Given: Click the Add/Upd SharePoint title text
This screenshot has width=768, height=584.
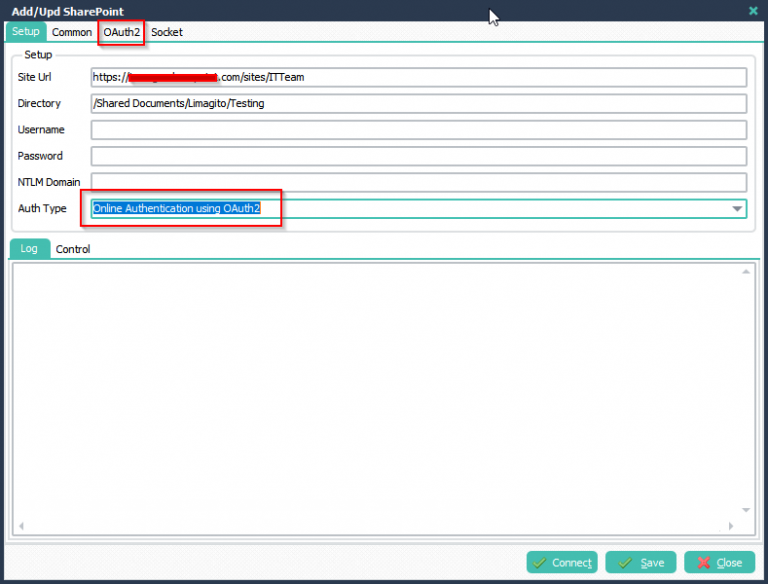Looking at the screenshot, I should coord(68,11).
